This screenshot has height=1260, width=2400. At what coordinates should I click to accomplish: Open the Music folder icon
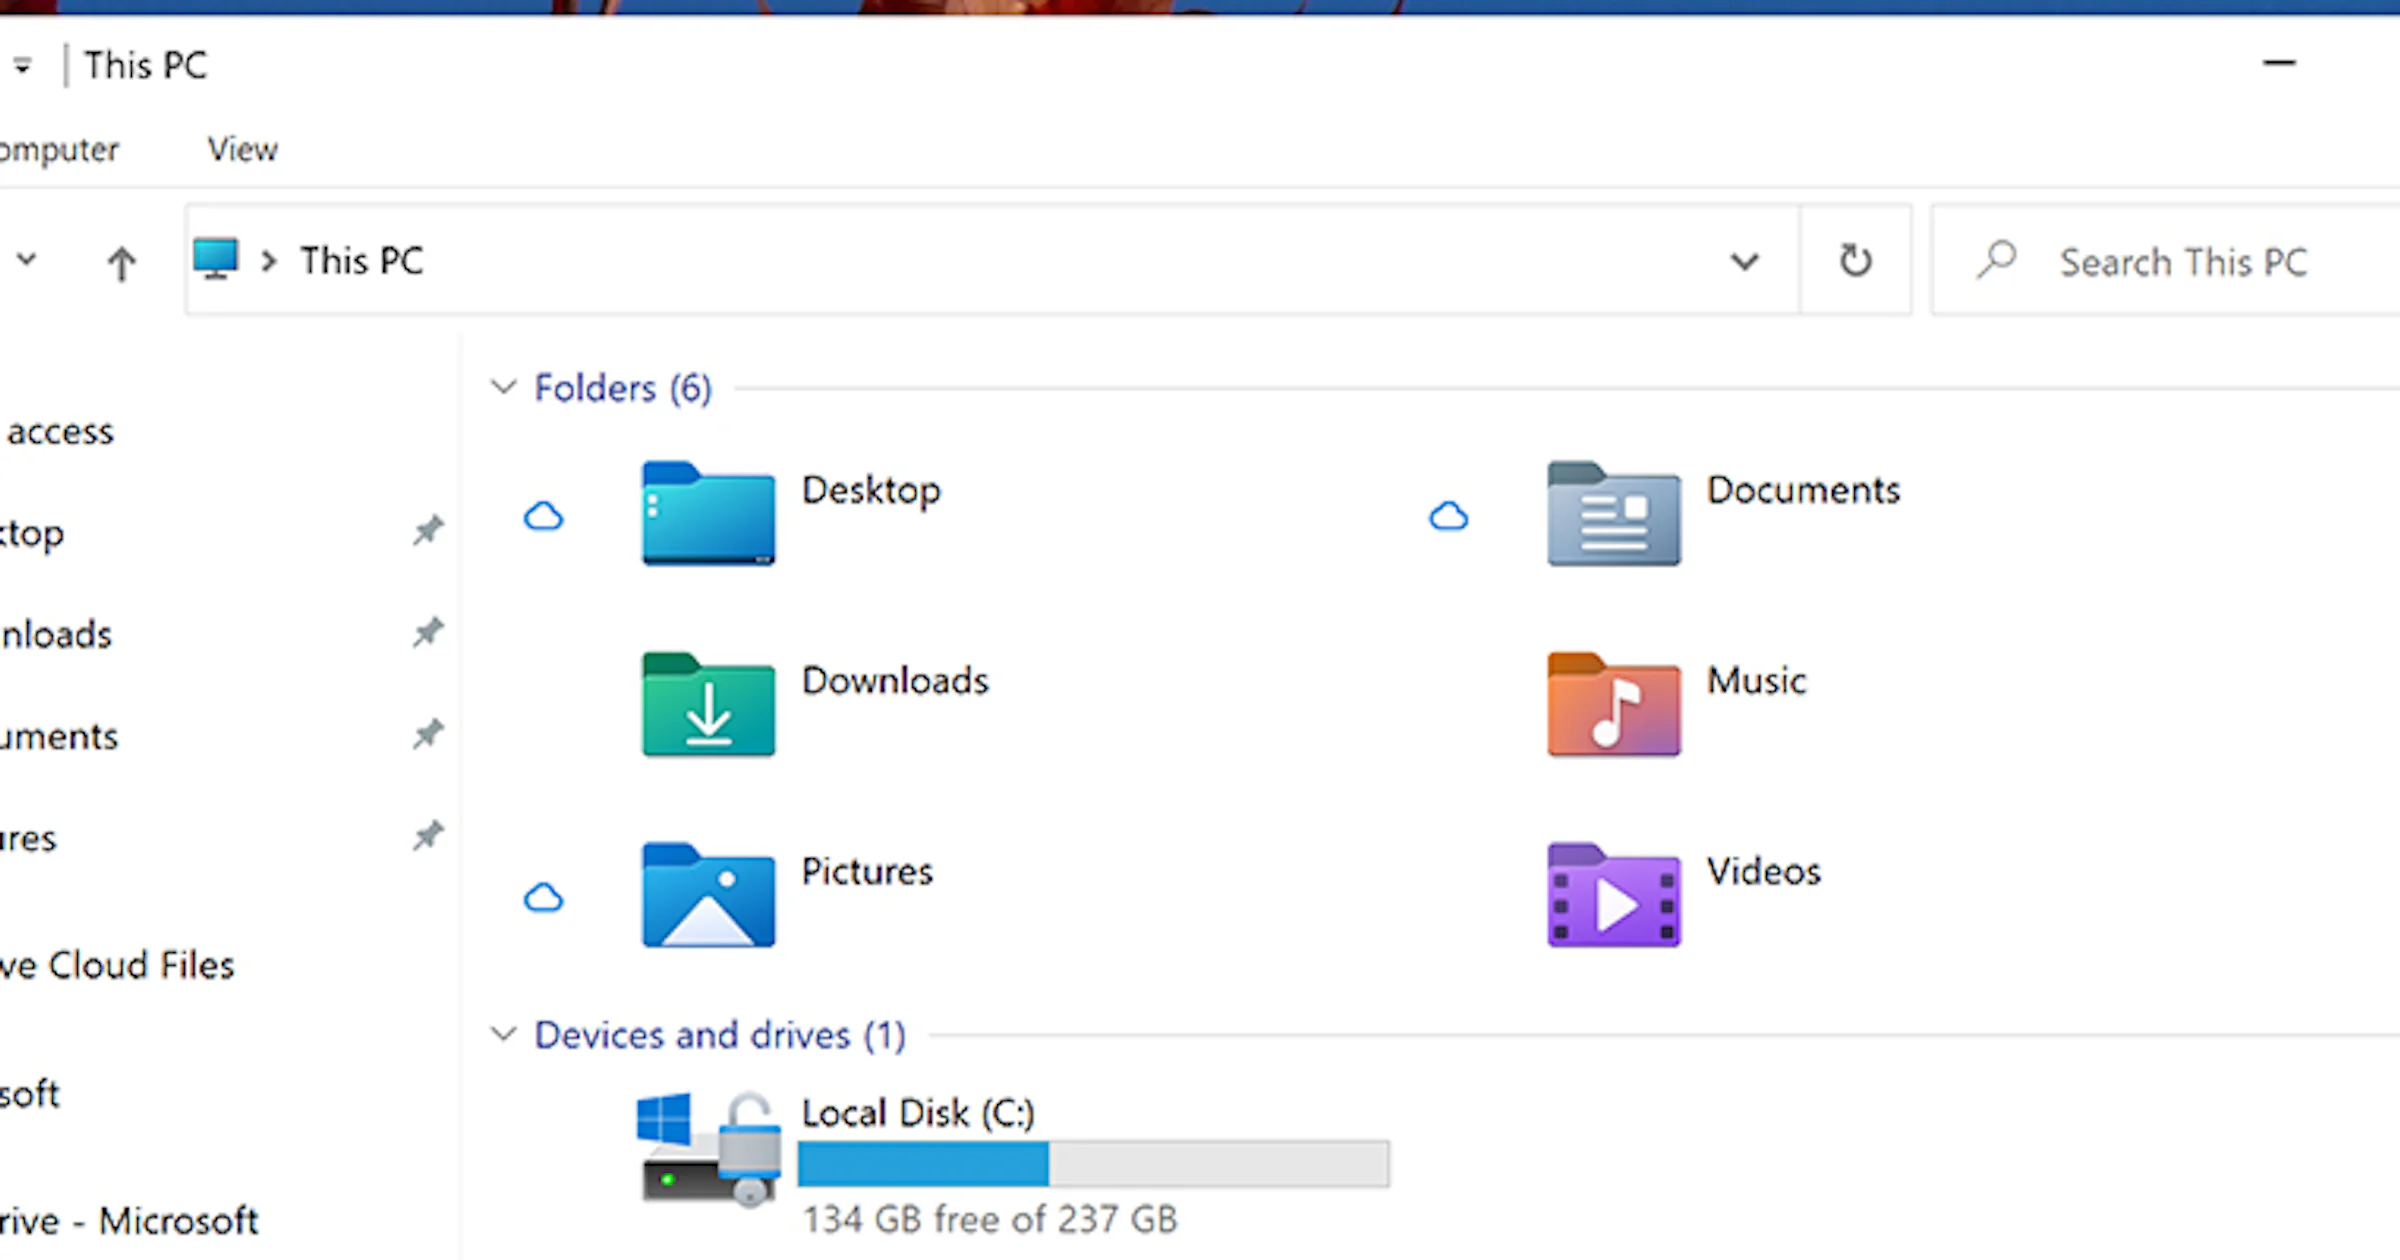tap(1613, 704)
